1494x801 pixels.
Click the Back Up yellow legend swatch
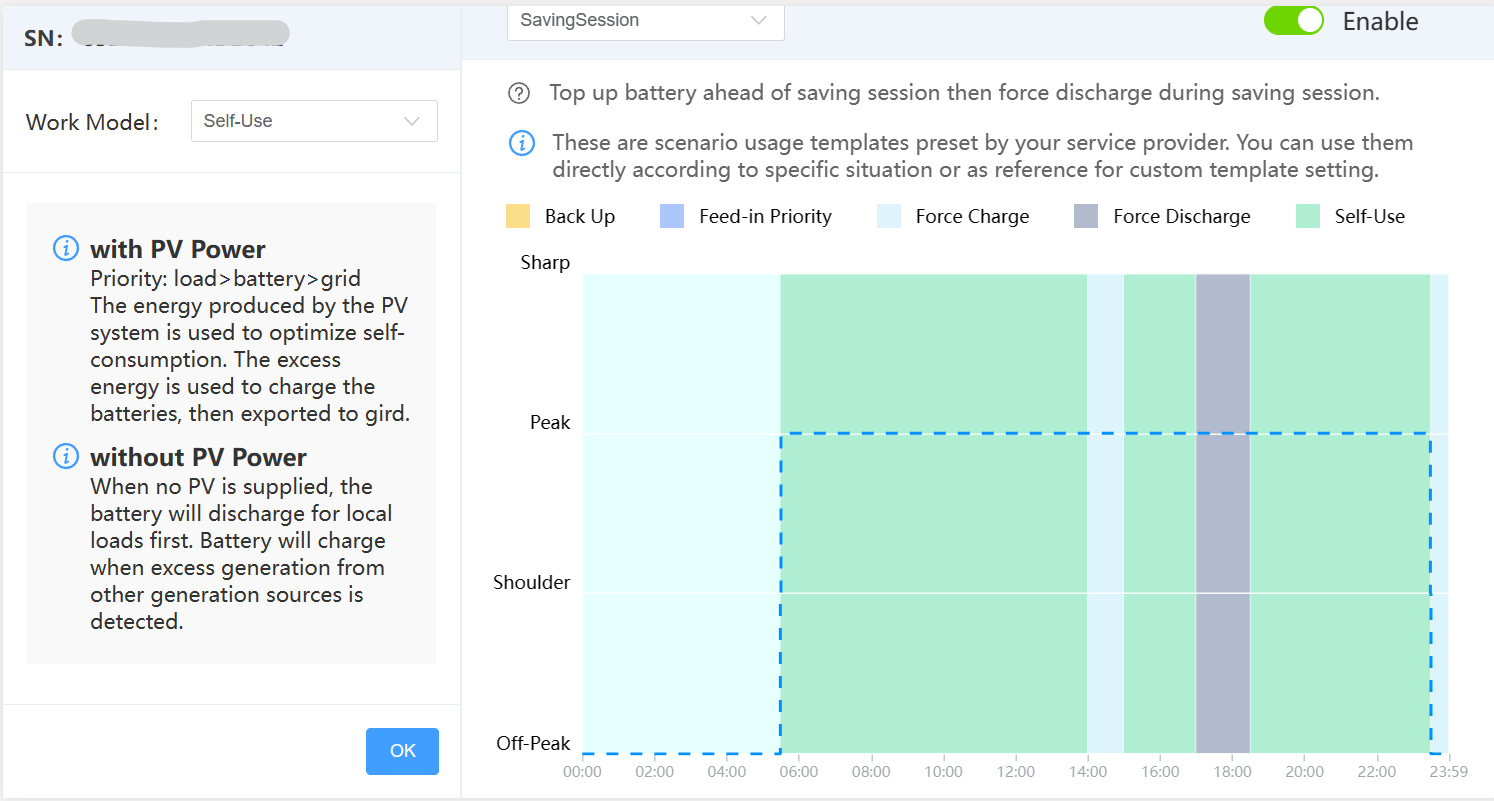point(518,216)
